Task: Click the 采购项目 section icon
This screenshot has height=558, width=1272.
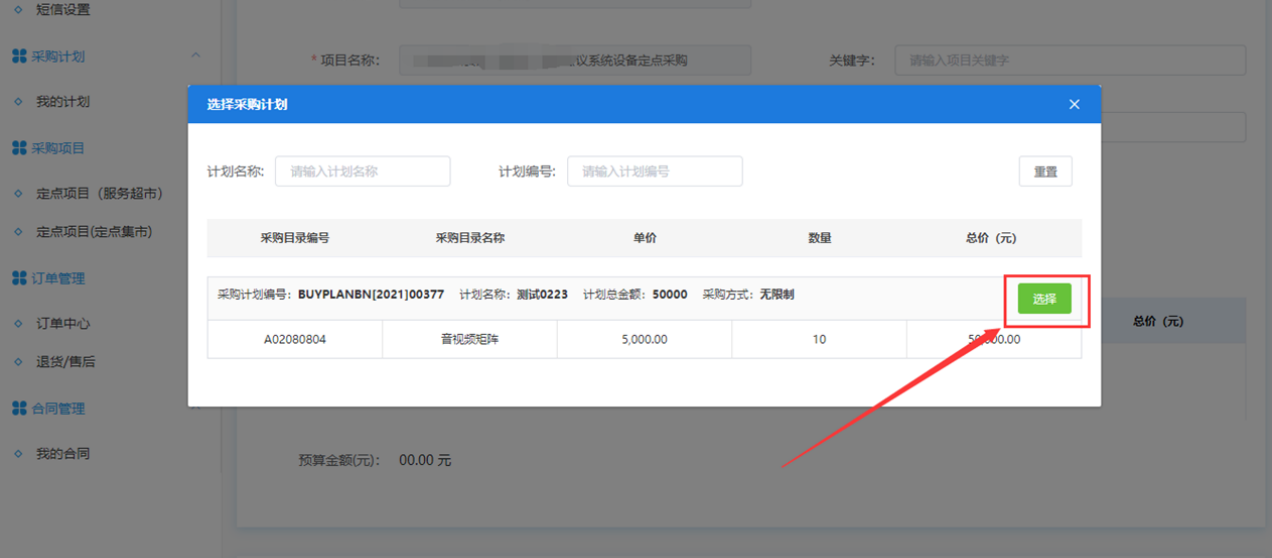Action: point(19,148)
